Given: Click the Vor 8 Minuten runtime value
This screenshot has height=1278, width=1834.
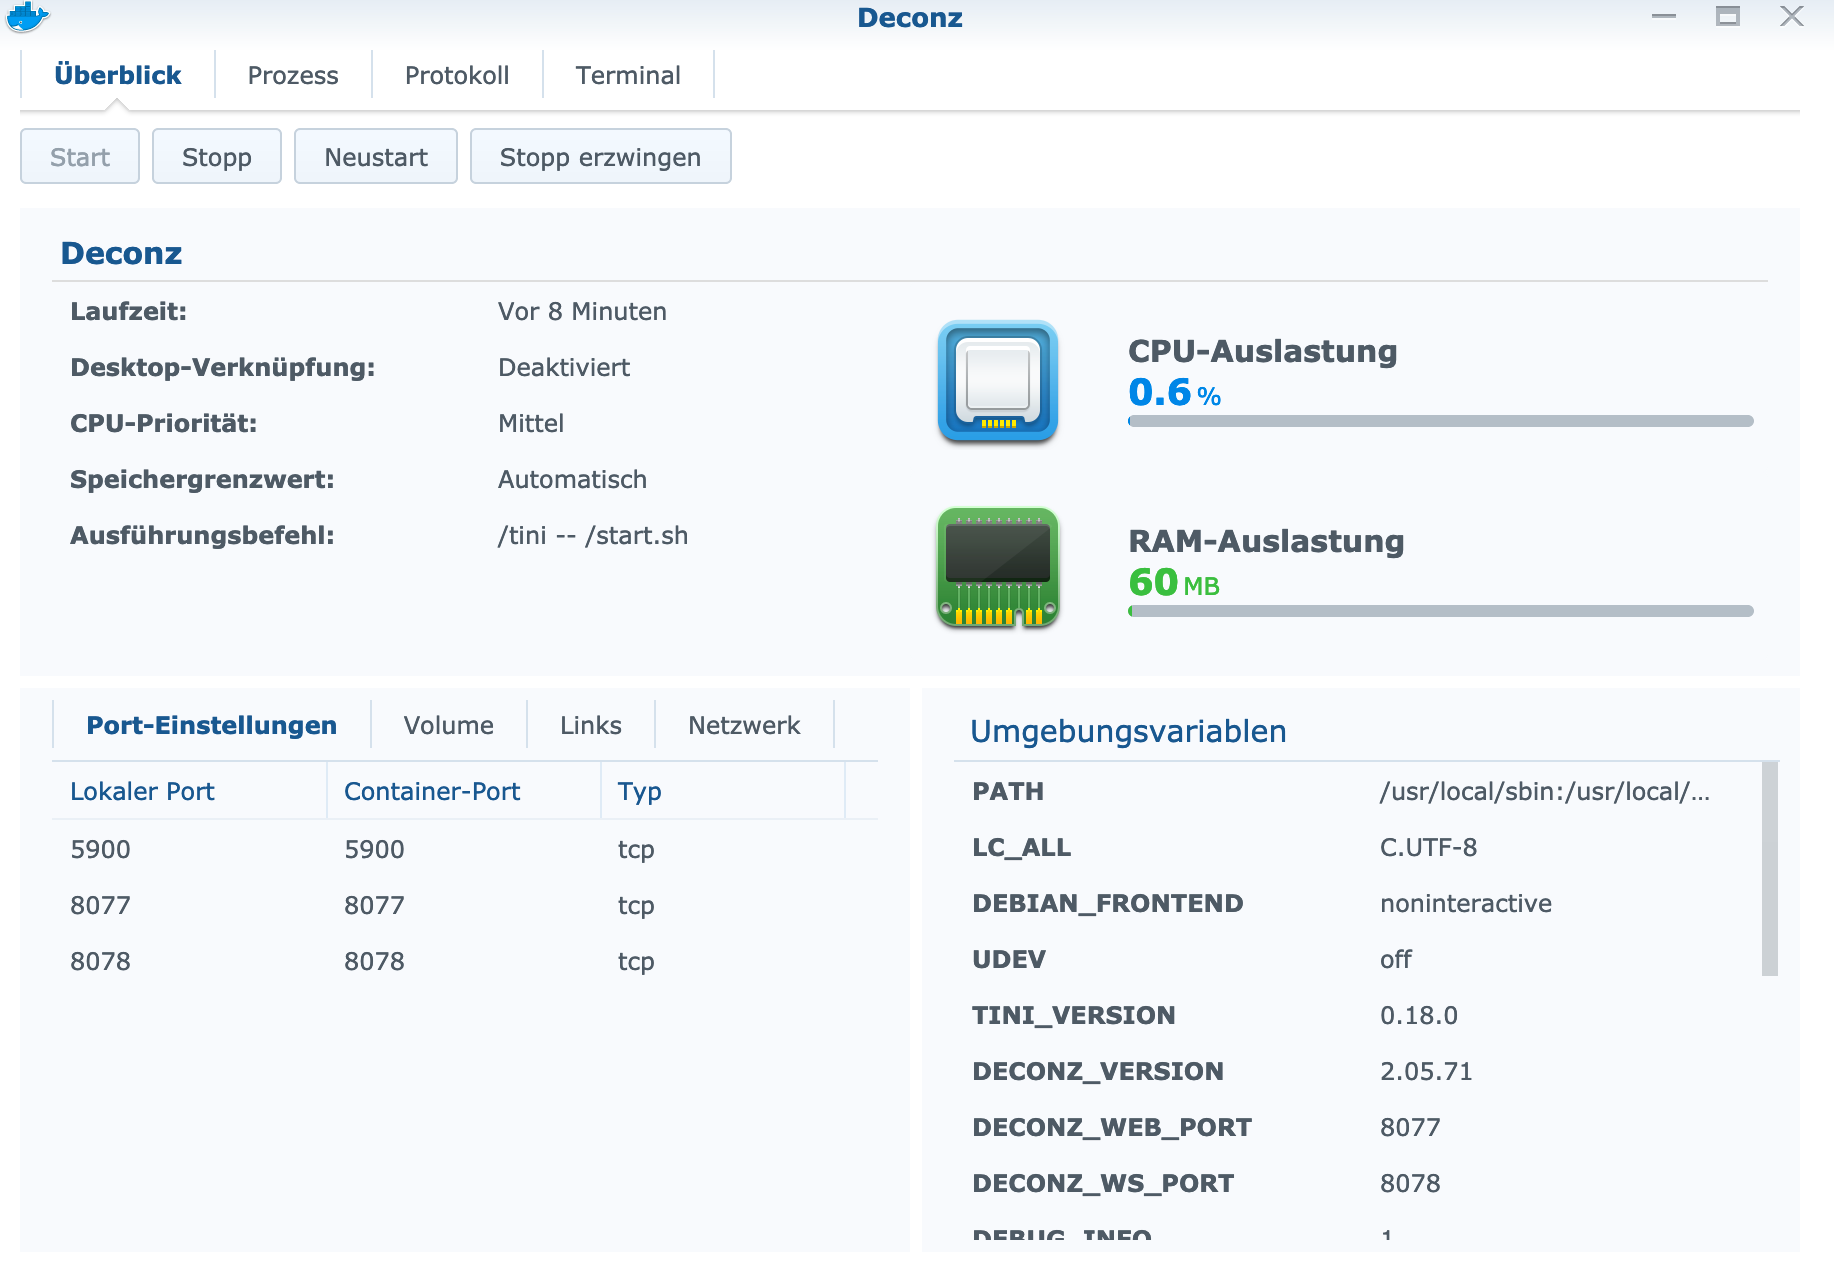Looking at the screenshot, I should 582,311.
